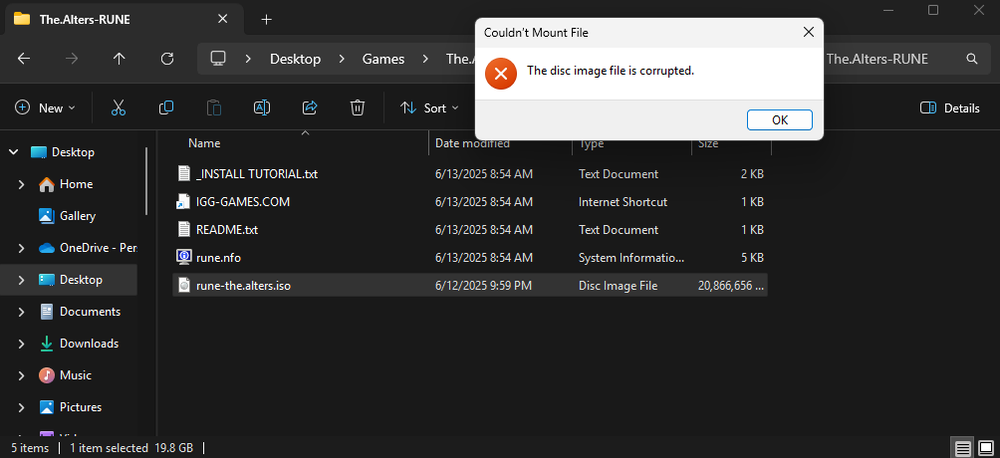Click the rune.nfo system information icon
This screenshot has width=1000, height=458.
(x=184, y=257)
